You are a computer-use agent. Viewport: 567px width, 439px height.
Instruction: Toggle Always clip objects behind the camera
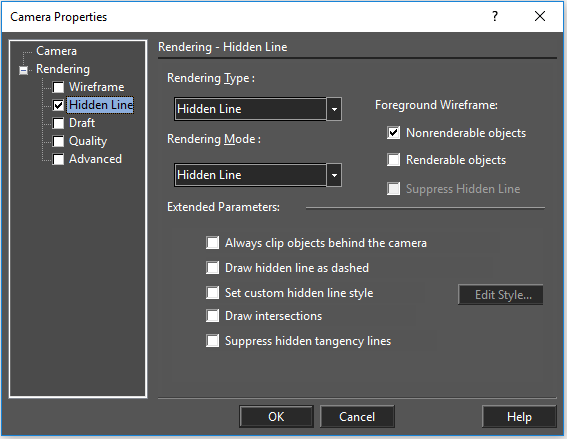point(212,243)
